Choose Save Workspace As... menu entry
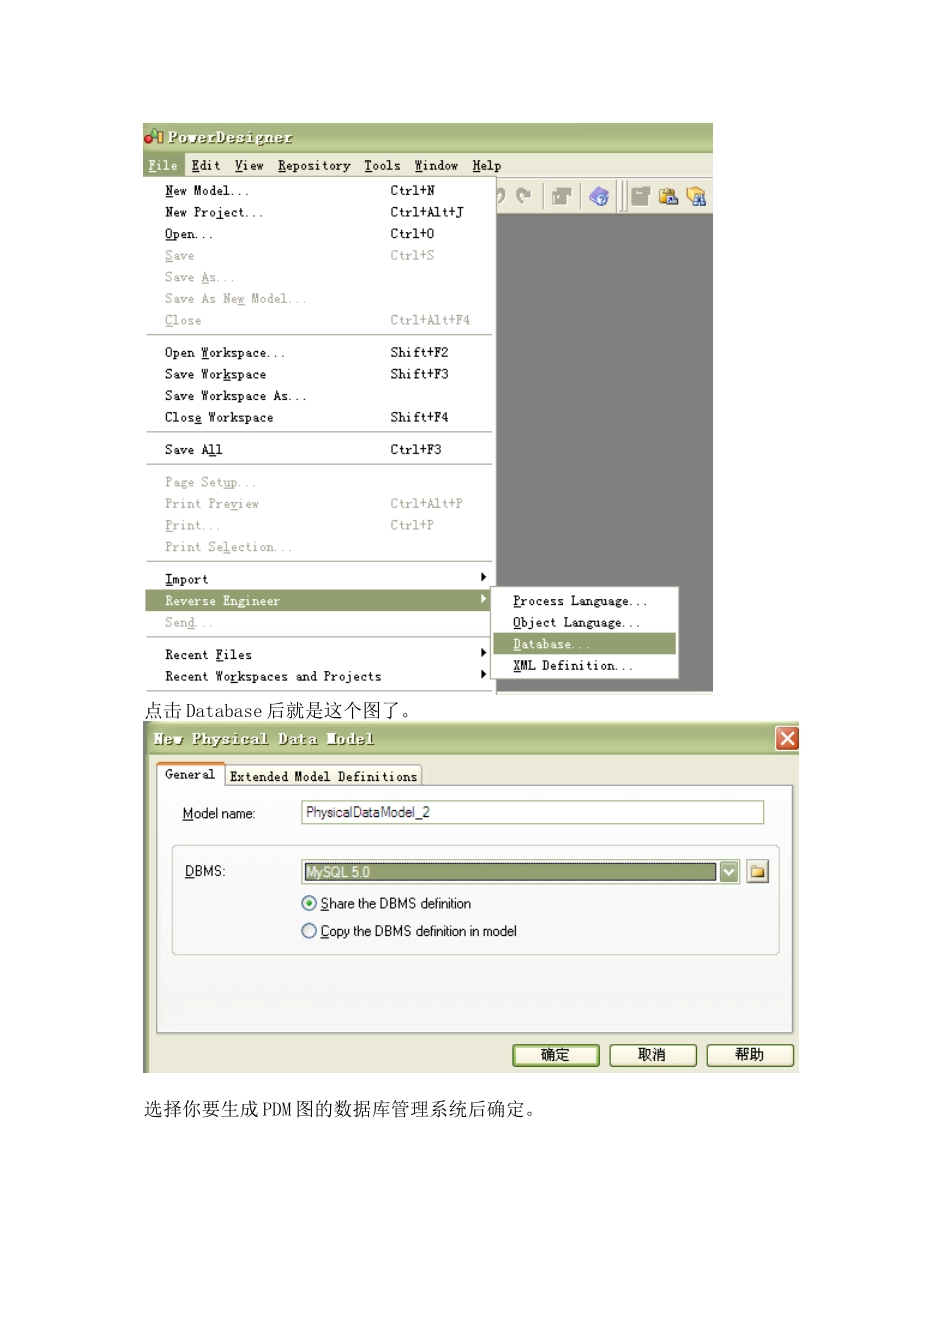 [319, 396]
